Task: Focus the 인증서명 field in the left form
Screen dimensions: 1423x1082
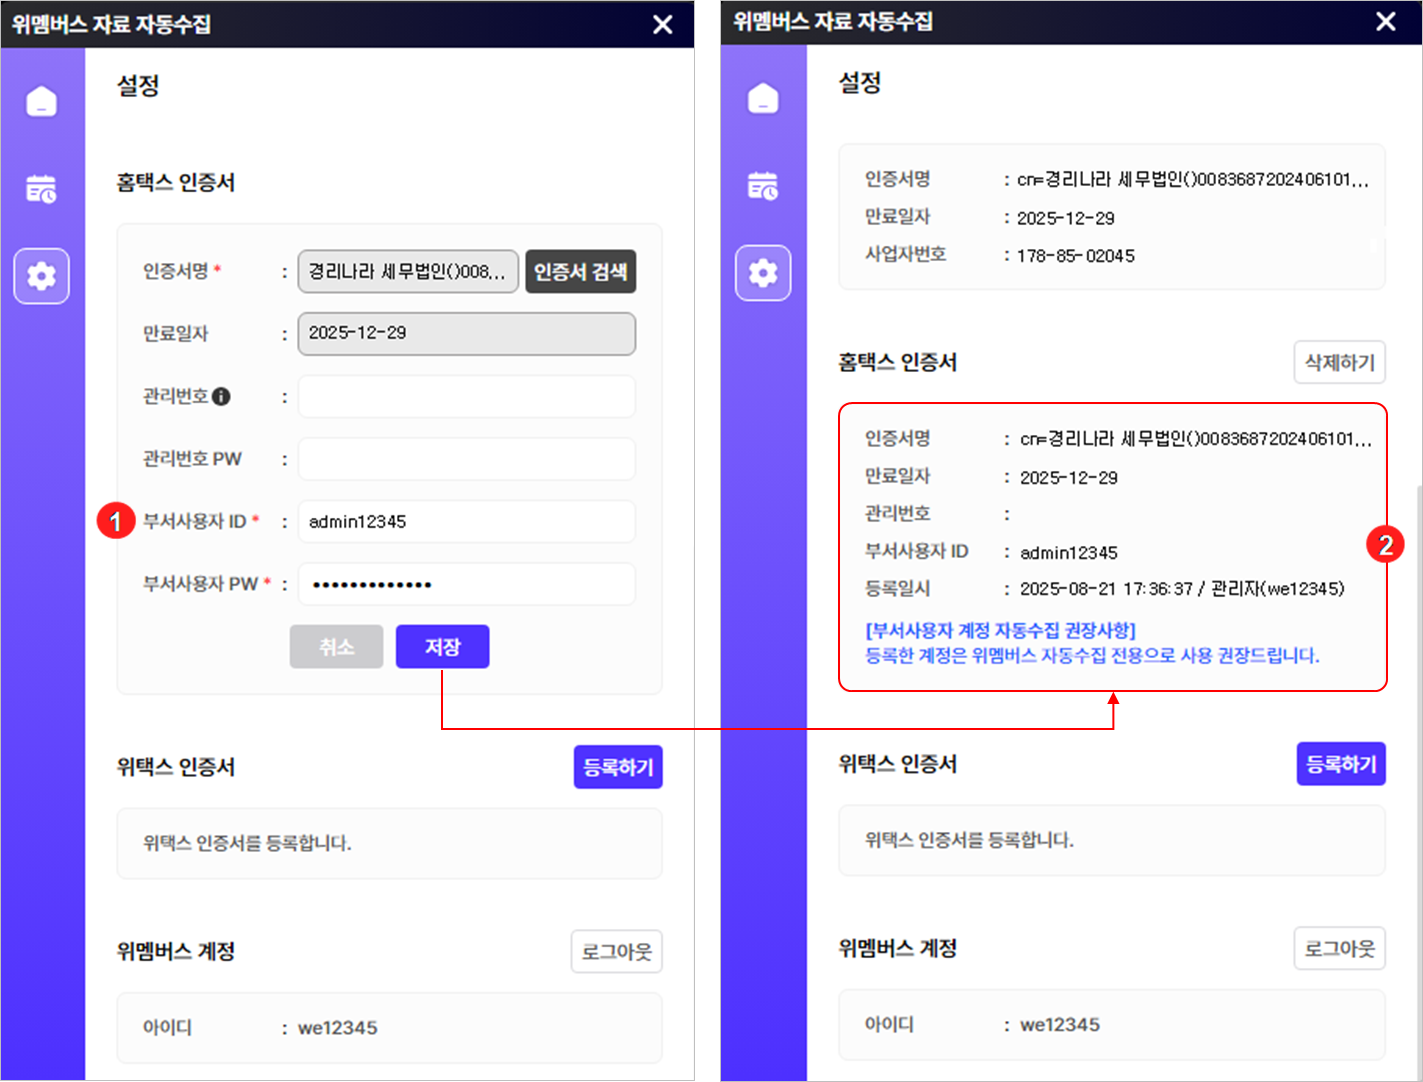Action: [408, 271]
